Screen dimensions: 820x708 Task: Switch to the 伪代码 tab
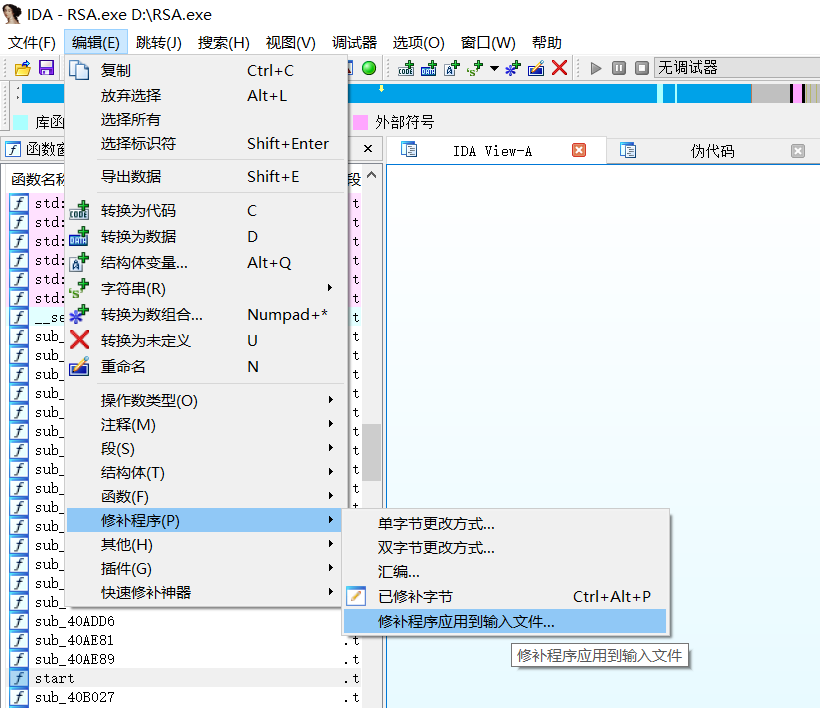[x=712, y=151]
